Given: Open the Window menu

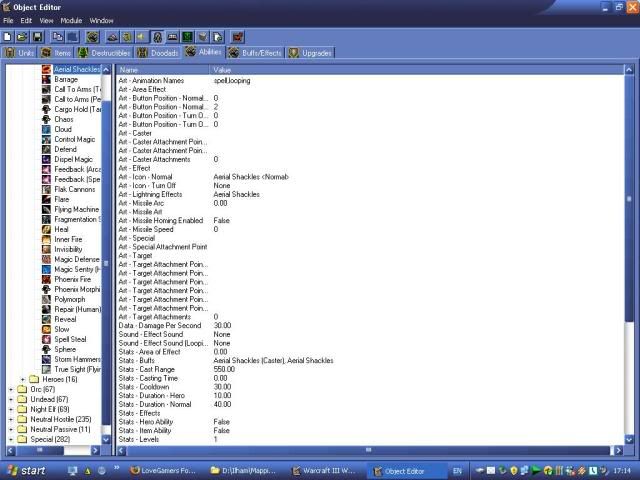Looking at the screenshot, I should [101, 20].
